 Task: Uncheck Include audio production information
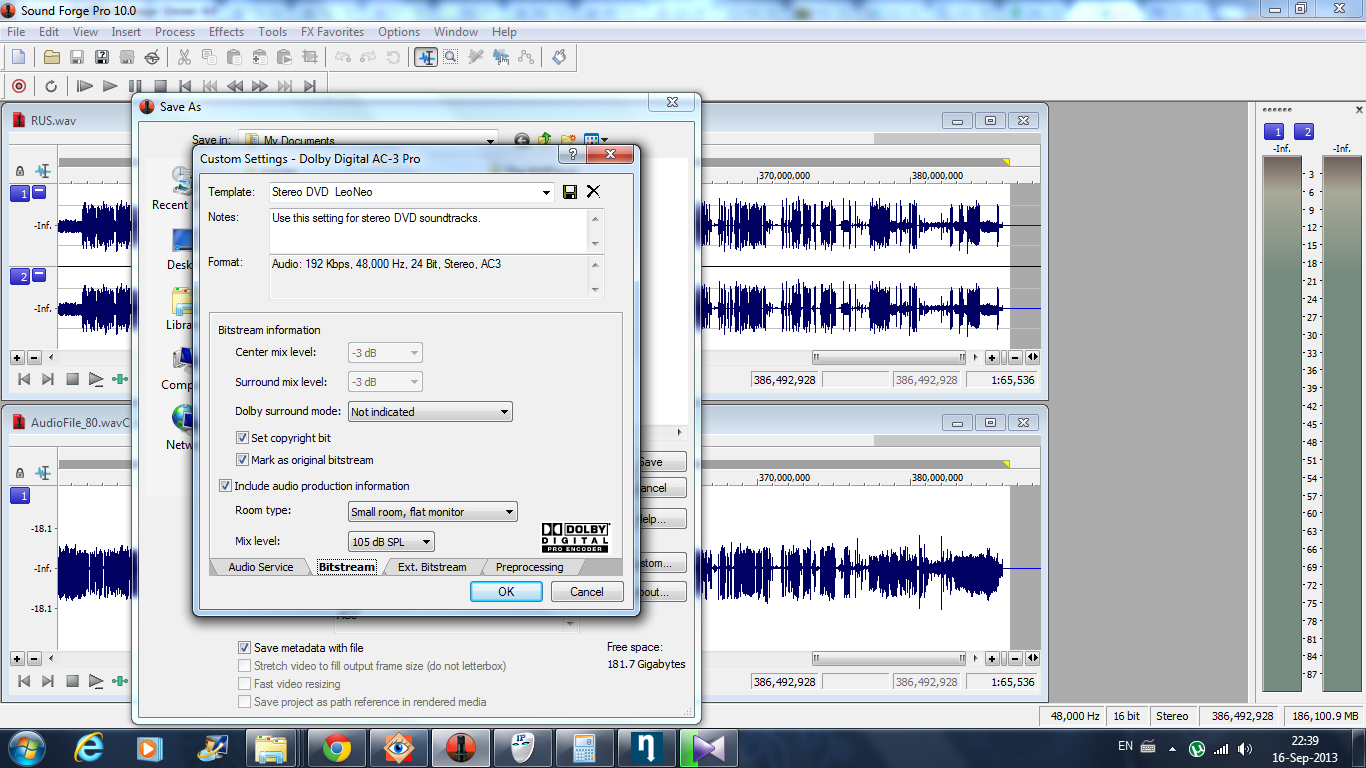pos(225,486)
